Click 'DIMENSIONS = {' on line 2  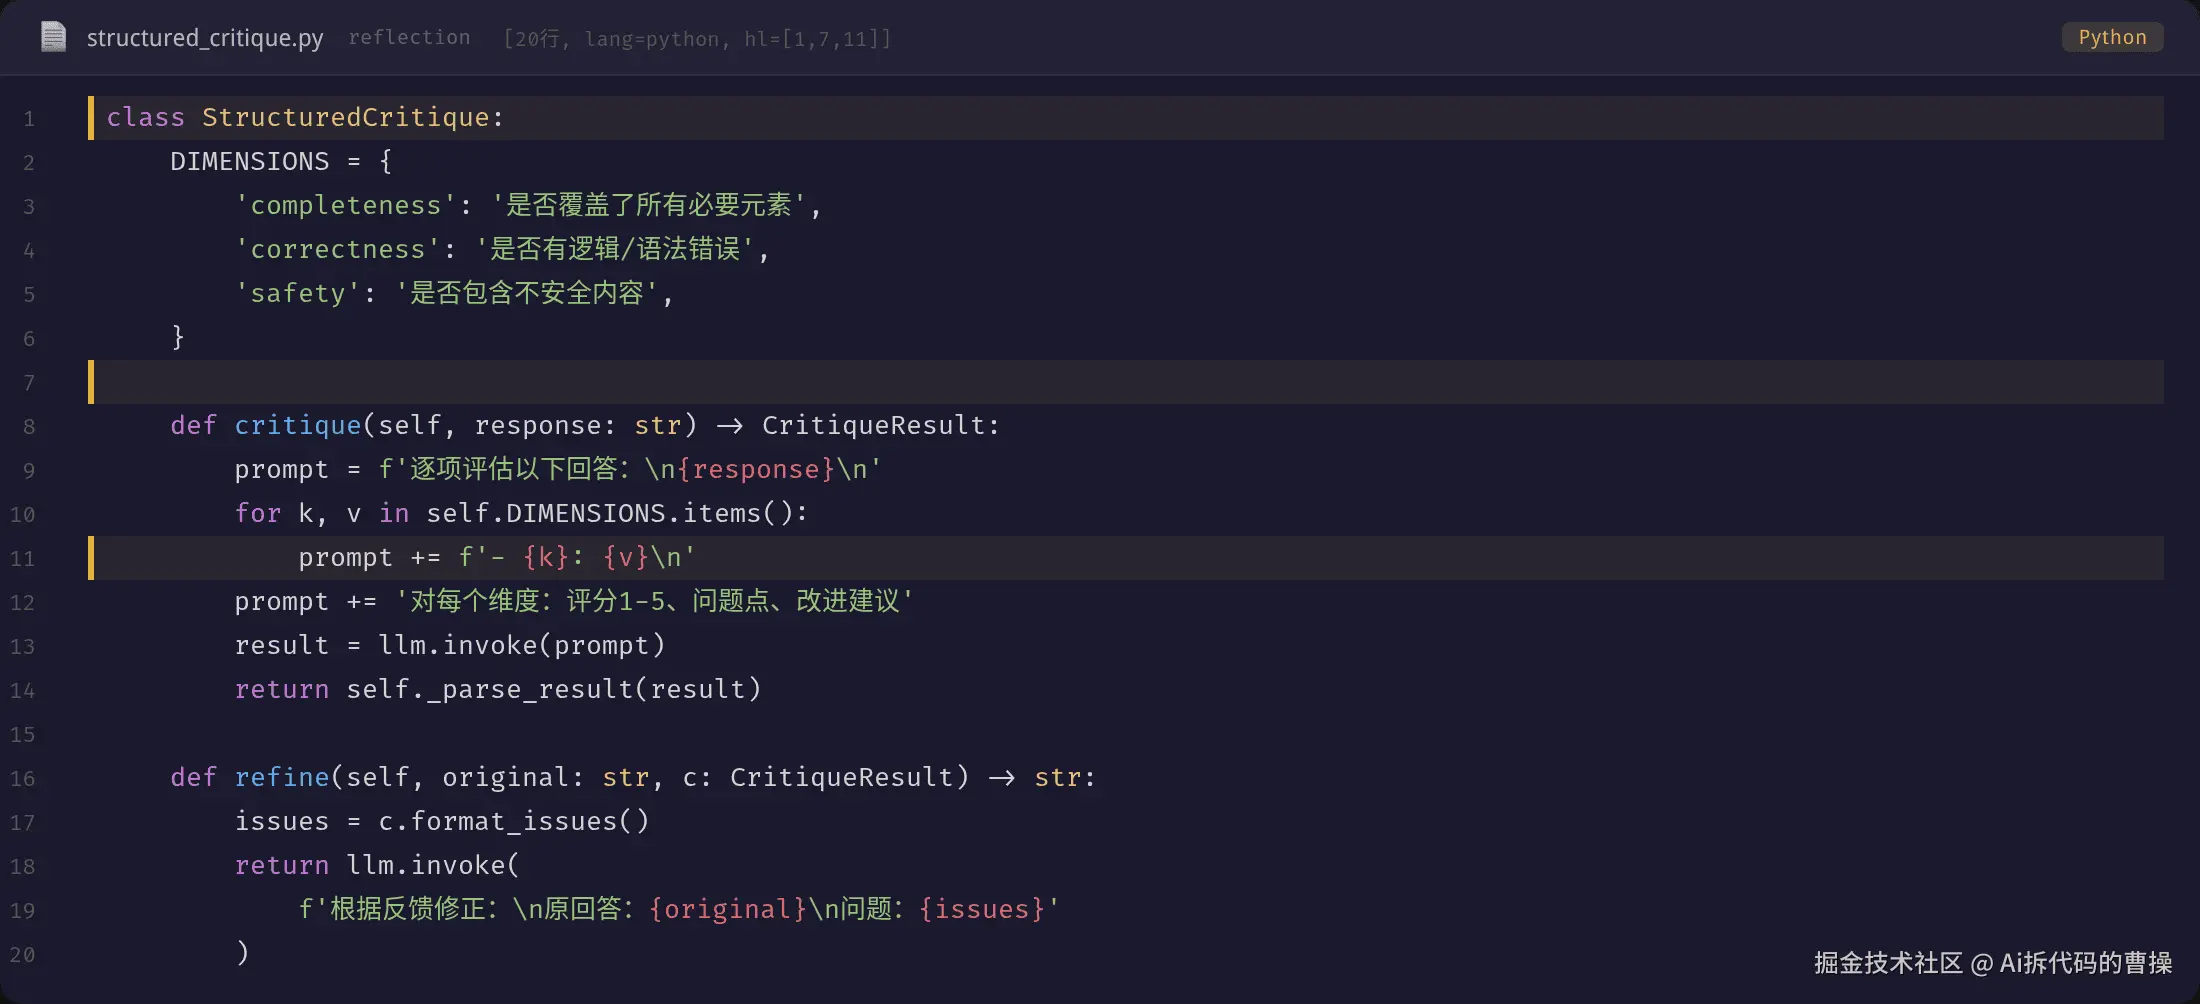(x=281, y=161)
